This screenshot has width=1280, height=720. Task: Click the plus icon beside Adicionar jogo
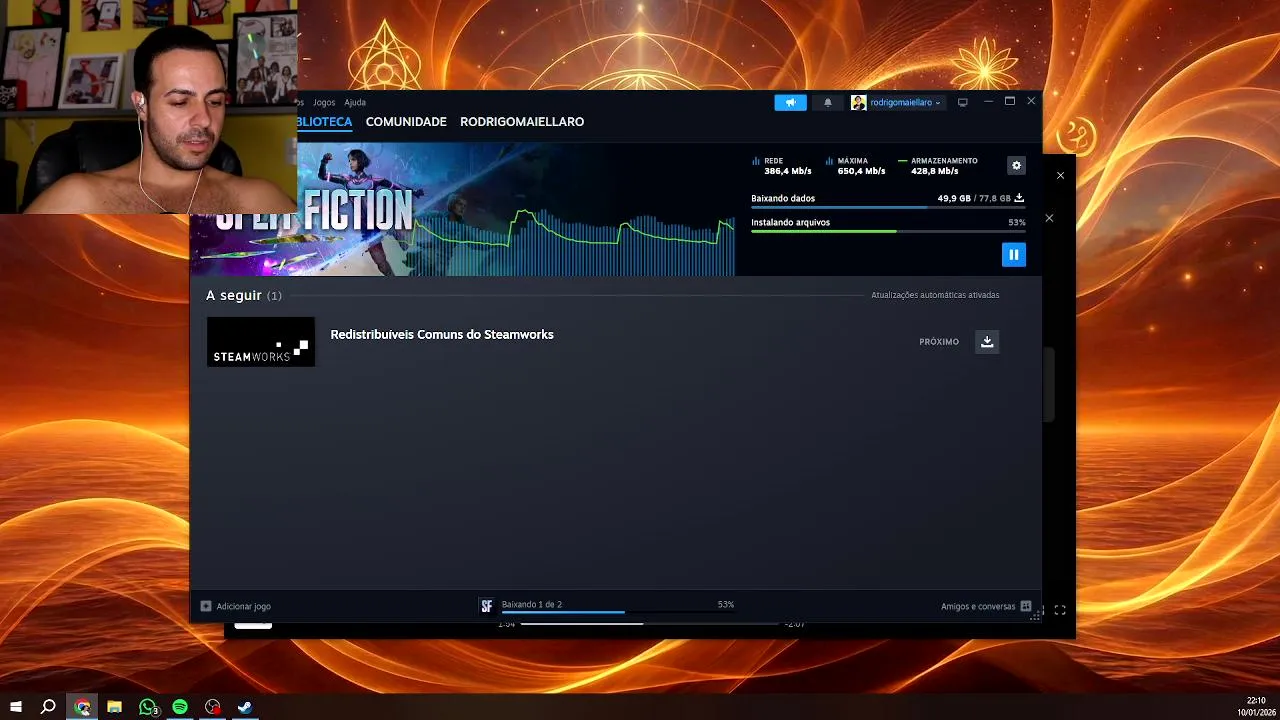click(206, 606)
